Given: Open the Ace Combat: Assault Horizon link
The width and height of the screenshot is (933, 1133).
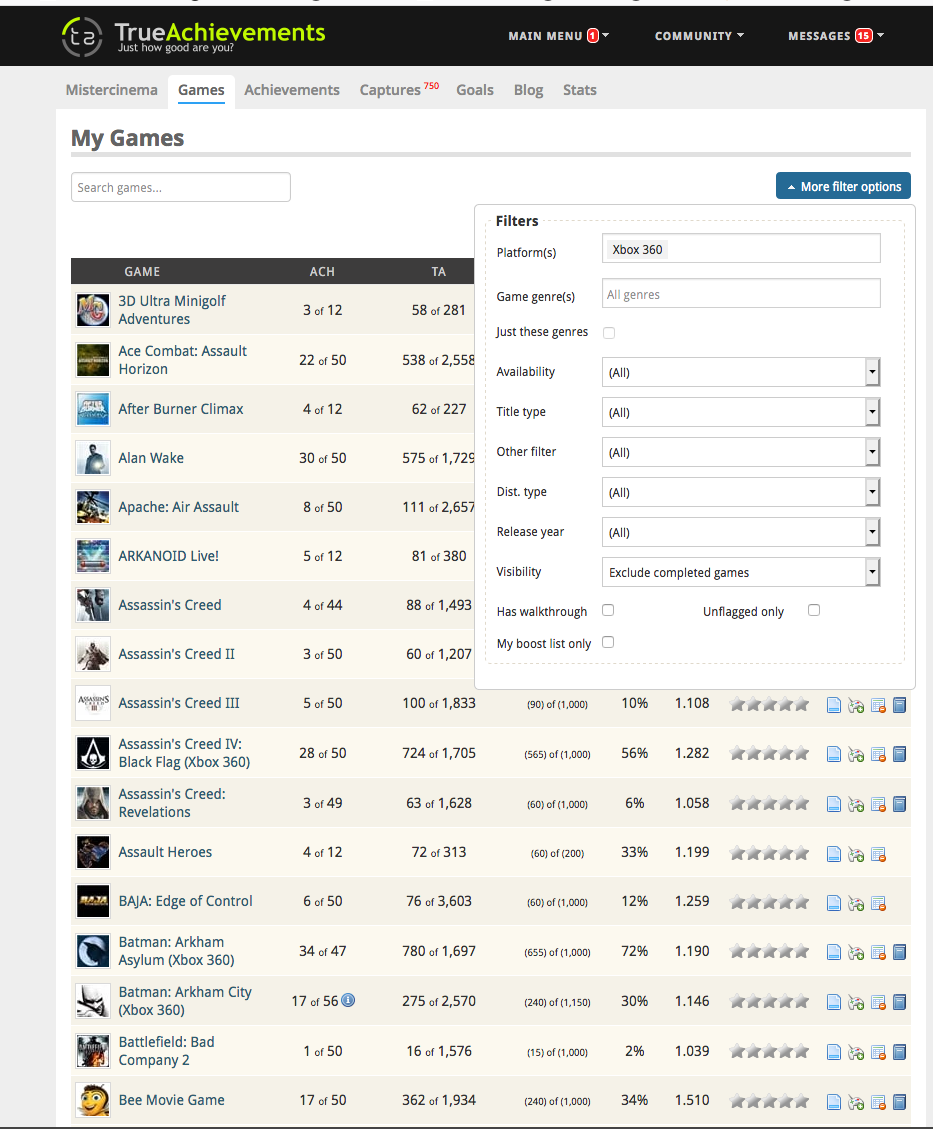Looking at the screenshot, I should click(183, 360).
